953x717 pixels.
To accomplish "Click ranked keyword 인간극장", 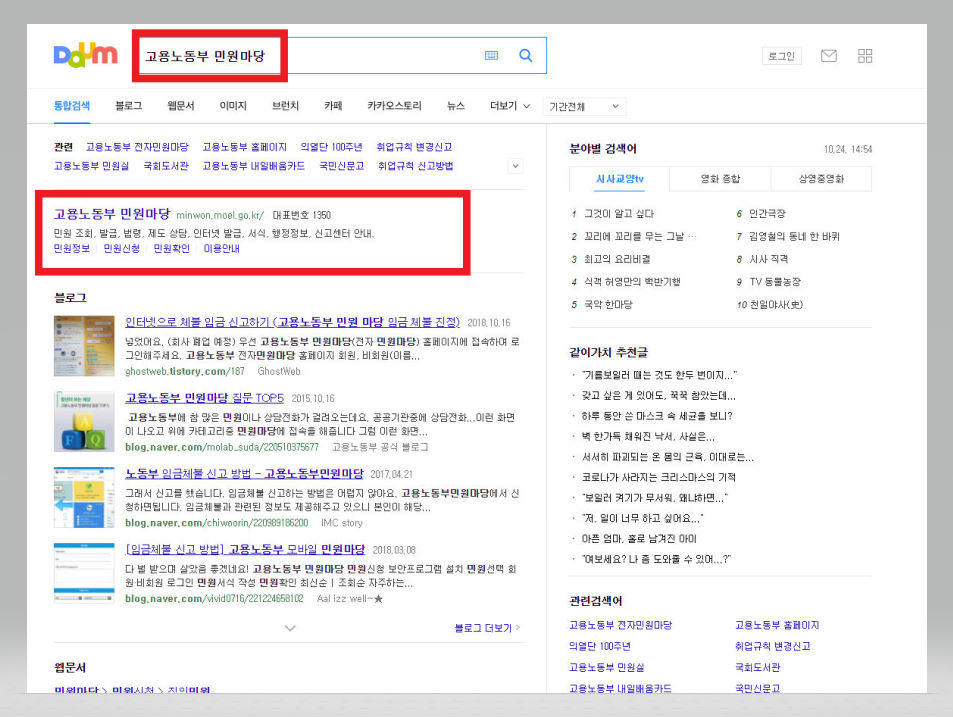I will click(767, 213).
